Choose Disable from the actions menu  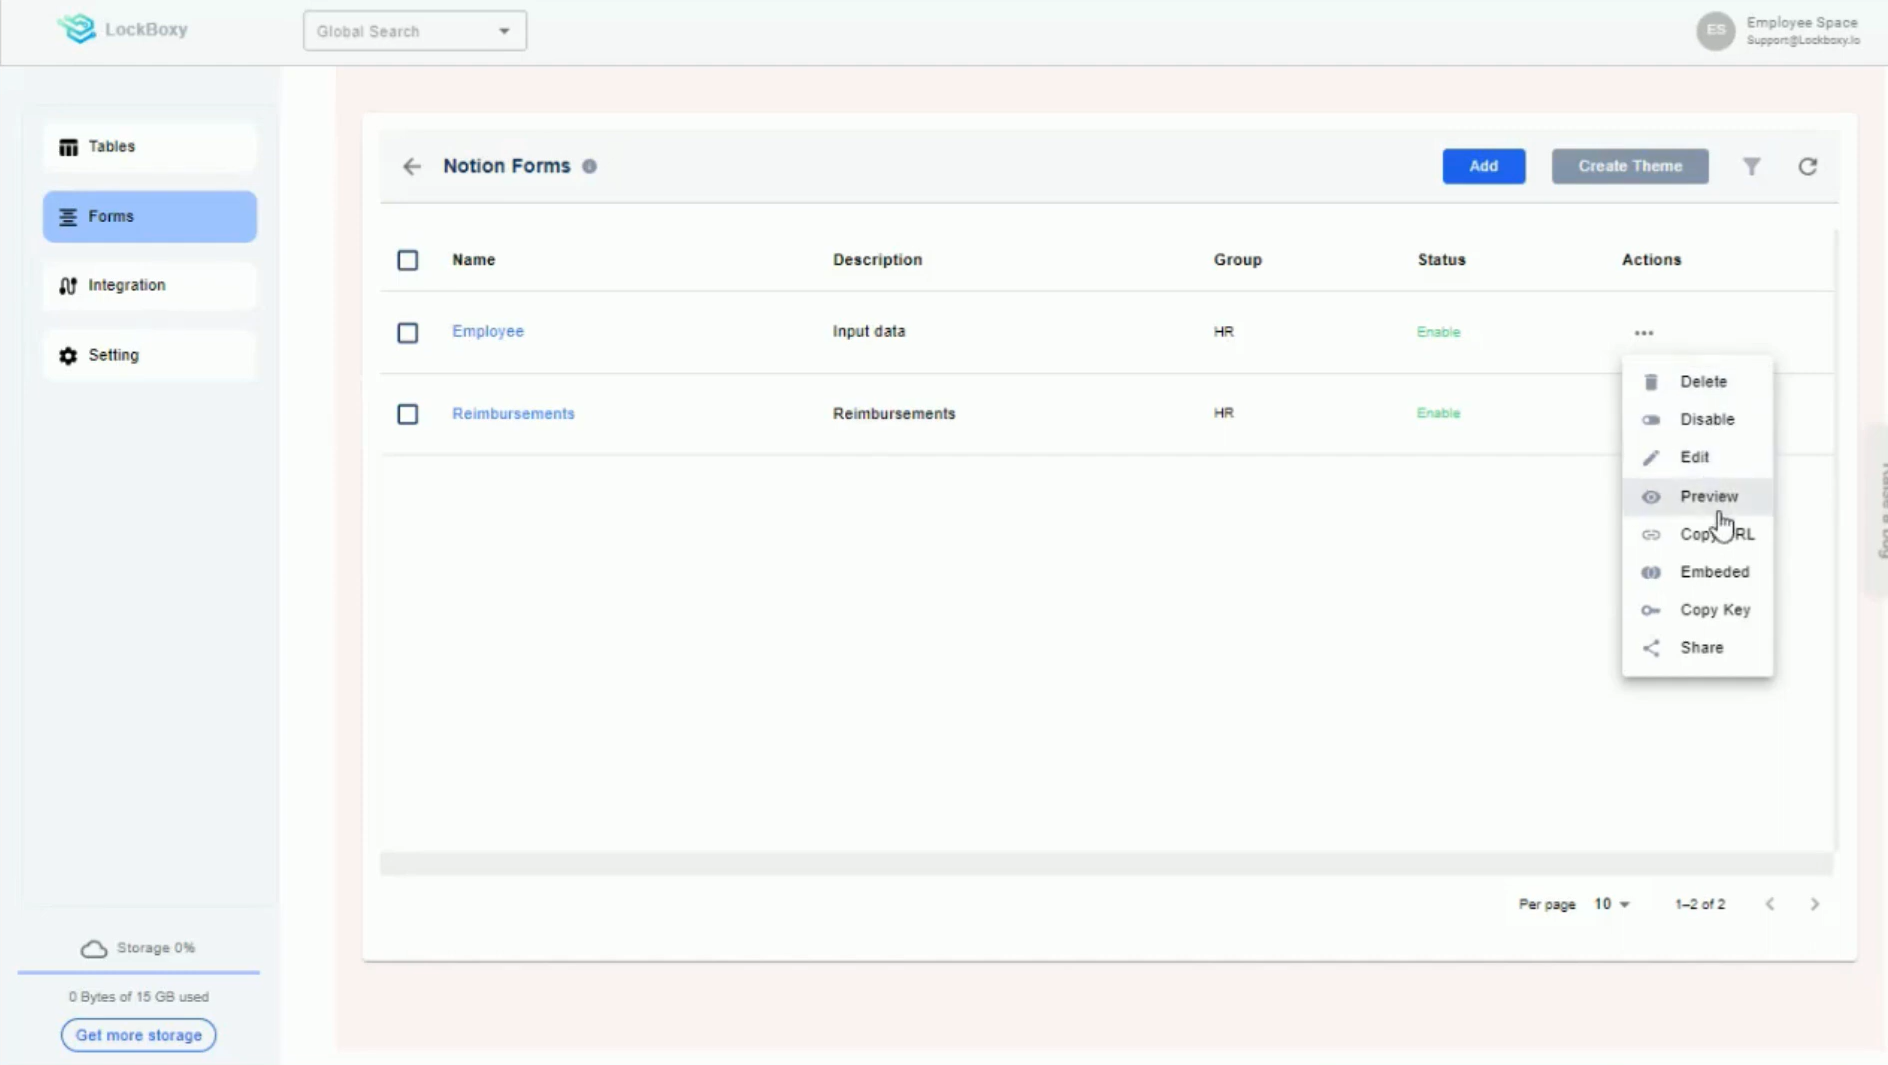point(1698,420)
